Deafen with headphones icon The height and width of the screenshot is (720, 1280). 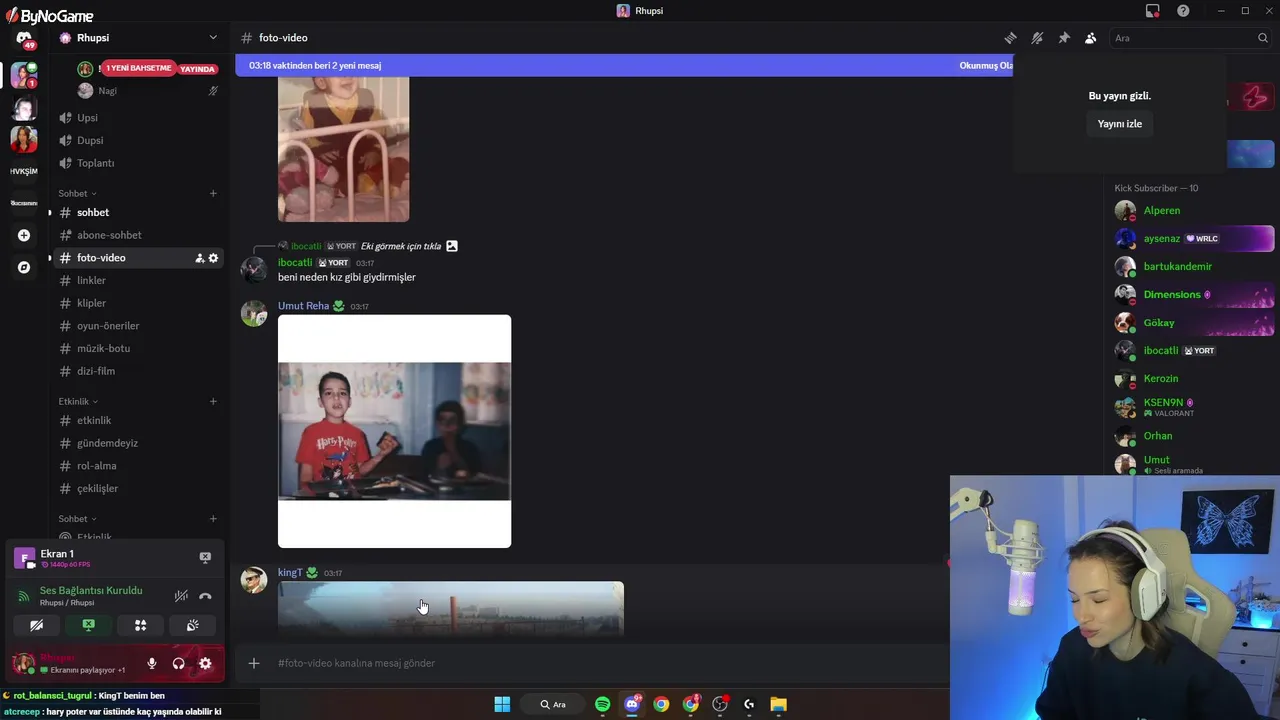[x=179, y=663]
